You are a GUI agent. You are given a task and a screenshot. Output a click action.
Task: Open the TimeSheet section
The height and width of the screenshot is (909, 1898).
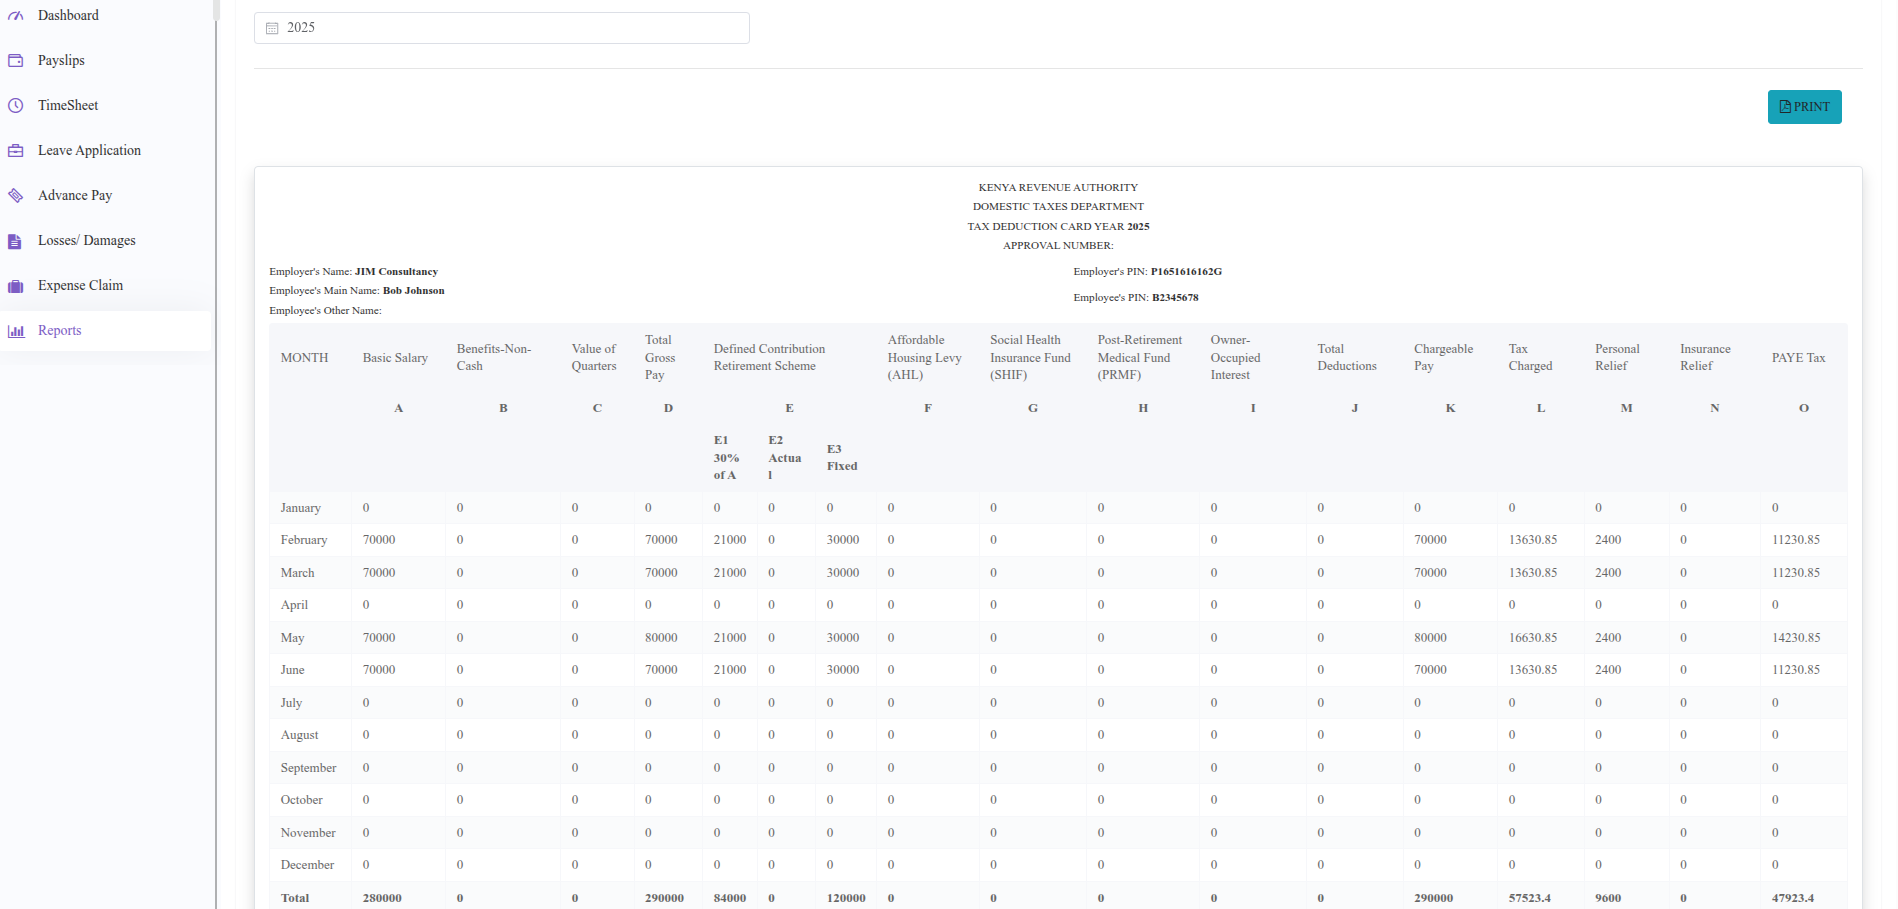[68, 106]
